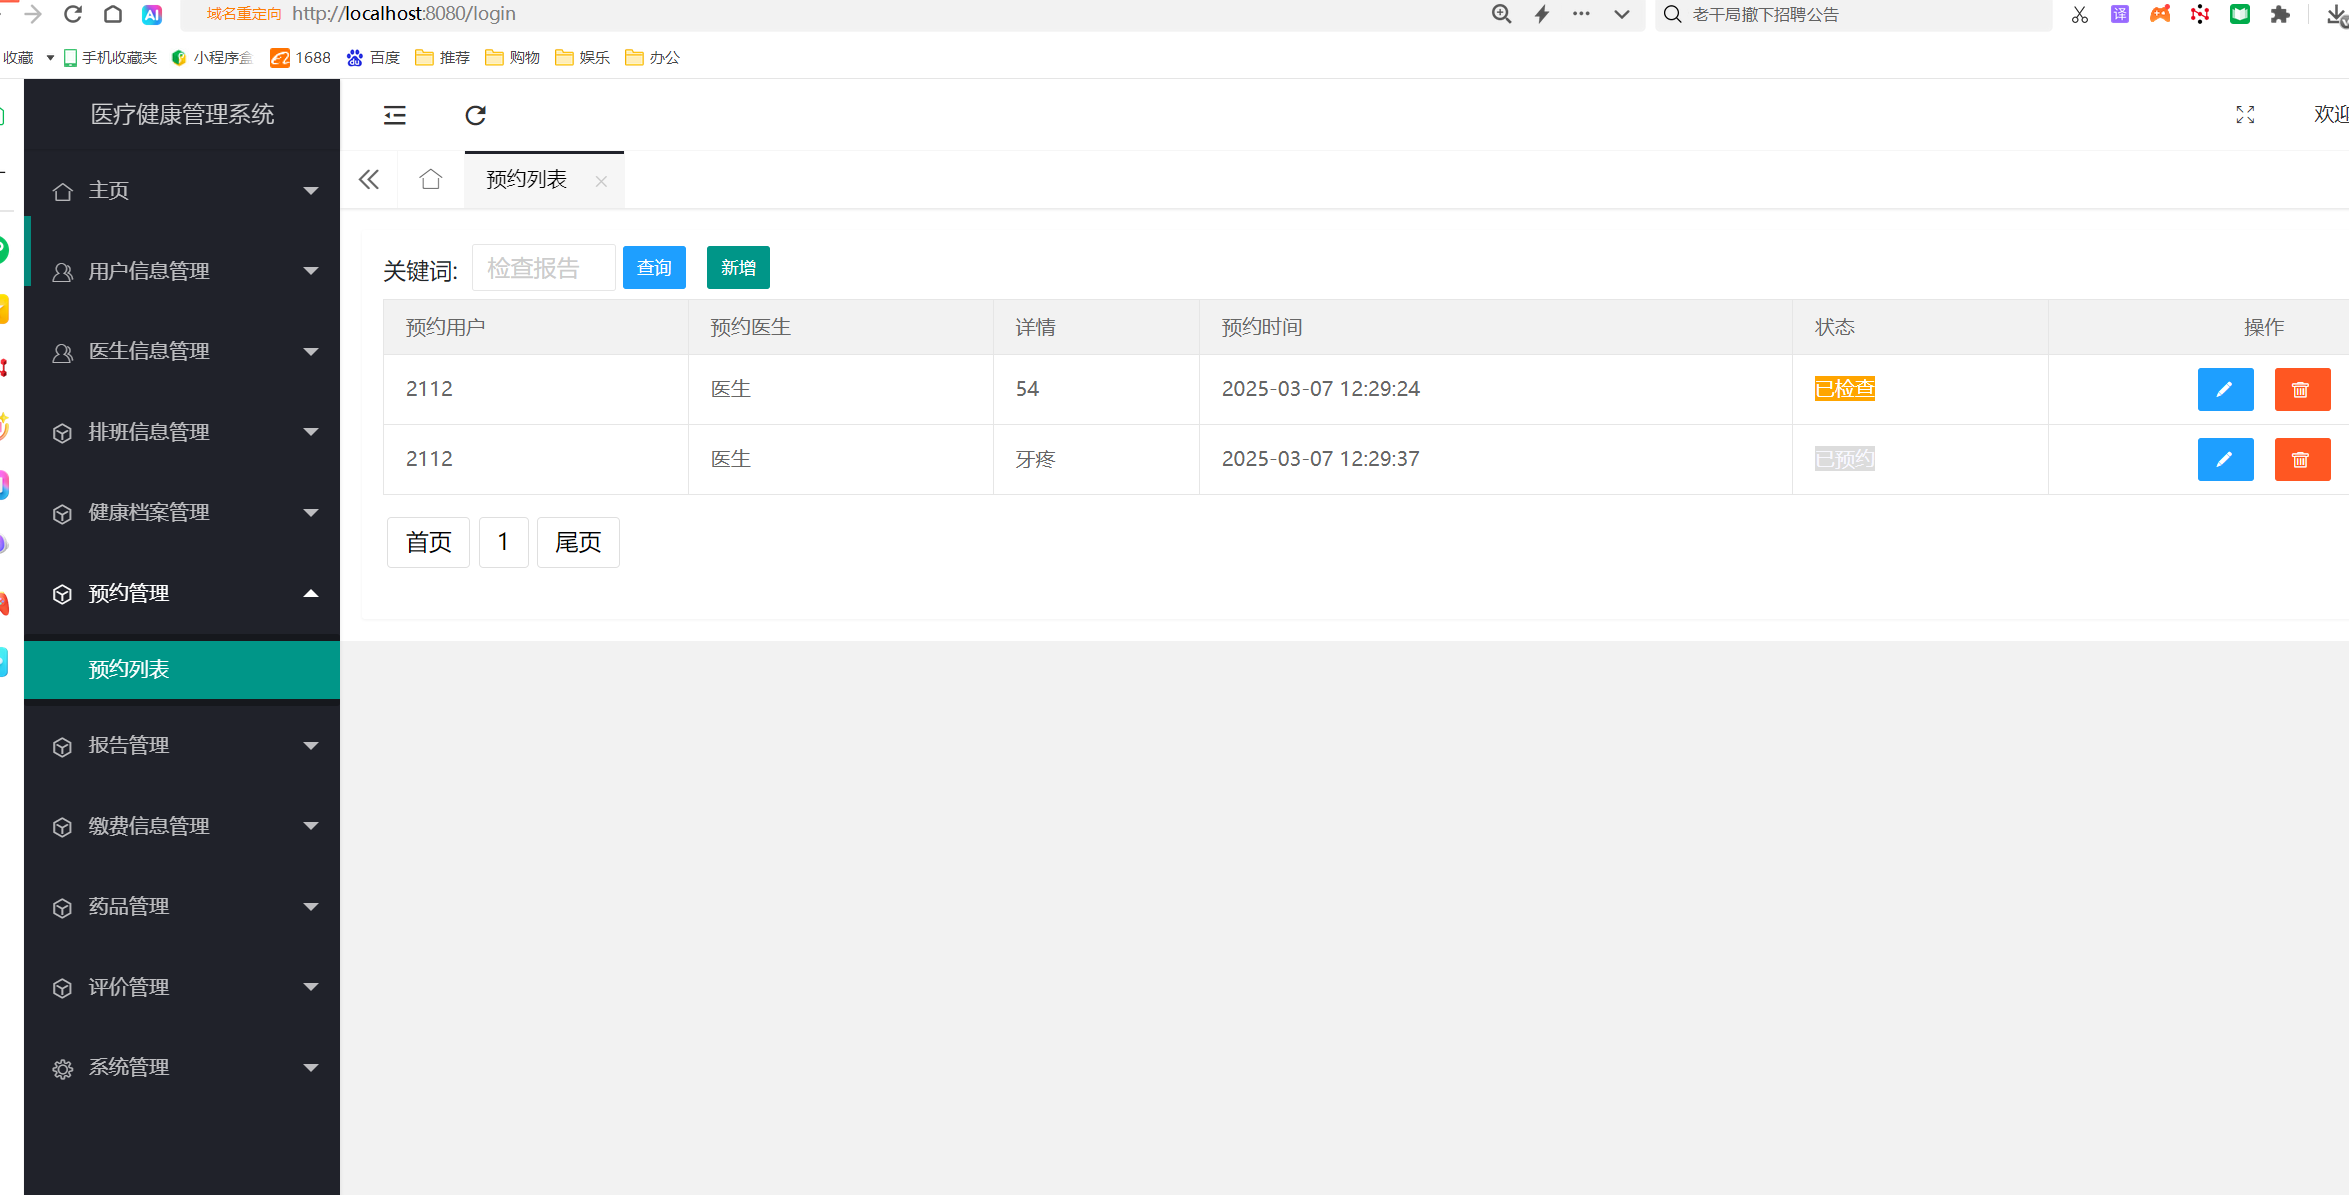This screenshot has height=1195, width=2349.
Task: Click the home icon tab
Action: click(x=431, y=180)
